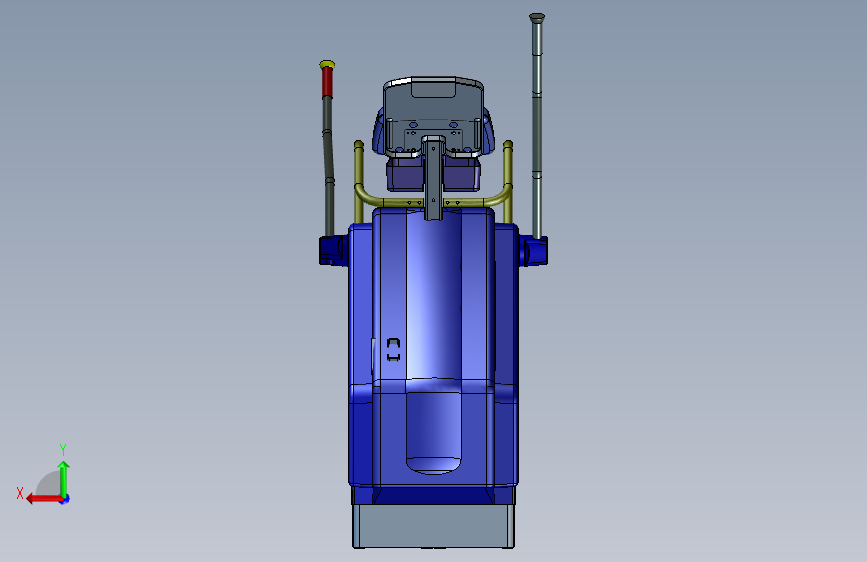Viewport: 867px width, 562px height.
Task: Select the tall gray rod on the right
Action: [x=536, y=126]
